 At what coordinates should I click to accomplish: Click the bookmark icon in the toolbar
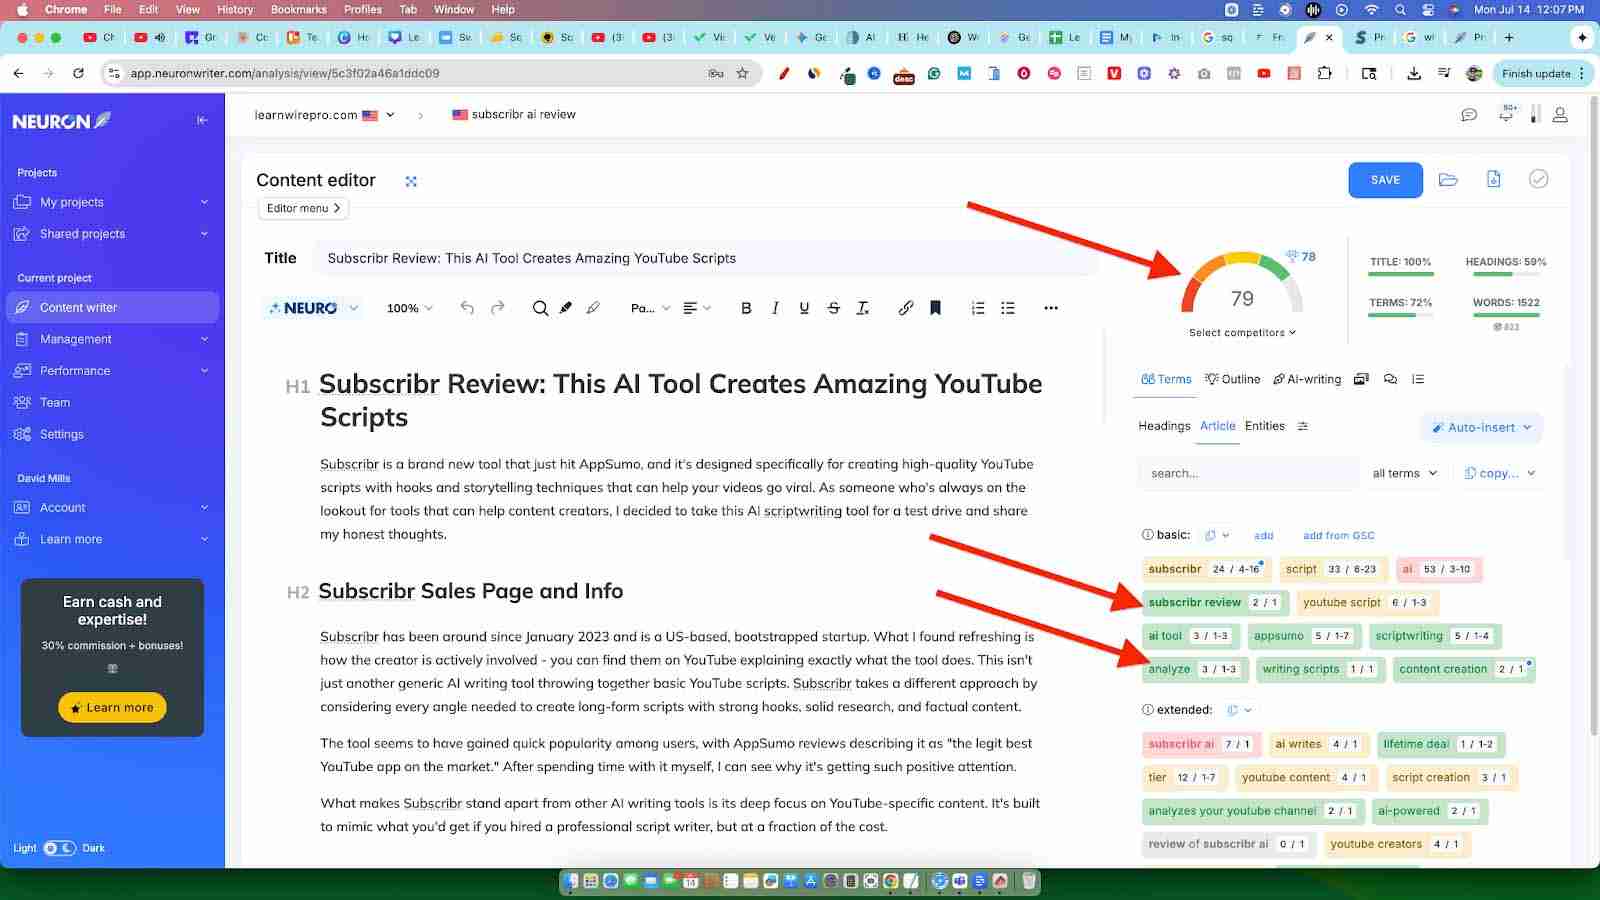coord(934,308)
